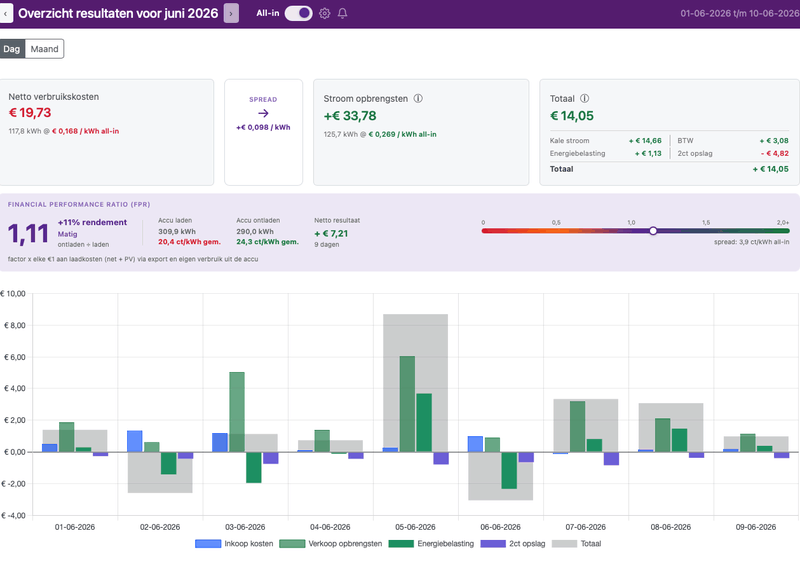The image size is (800, 566).
Task: Click the date range 01-06-2026 t/m 10-06-2026
Action: click(x=740, y=13)
